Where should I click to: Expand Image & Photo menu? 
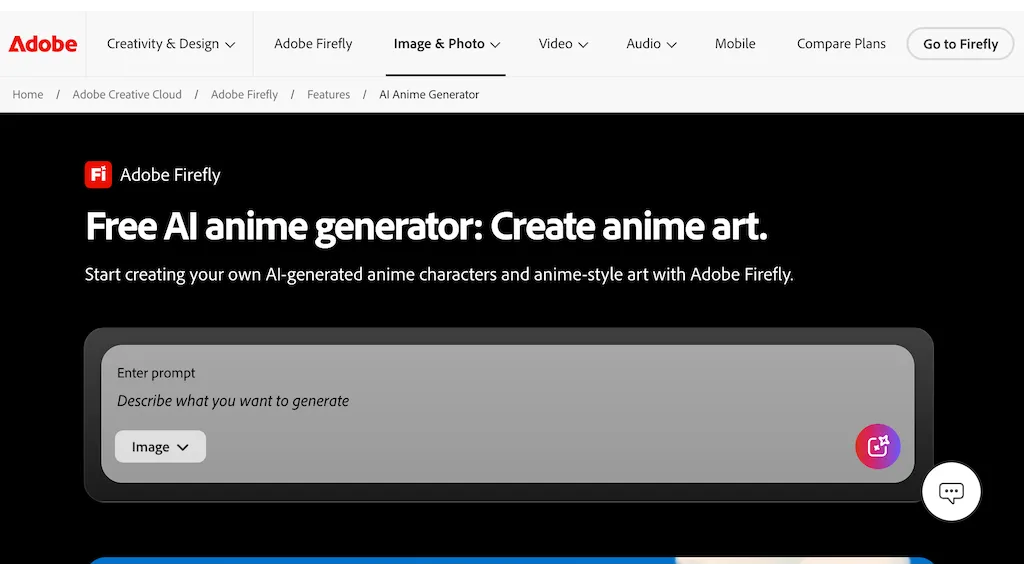[x=446, y=44]
